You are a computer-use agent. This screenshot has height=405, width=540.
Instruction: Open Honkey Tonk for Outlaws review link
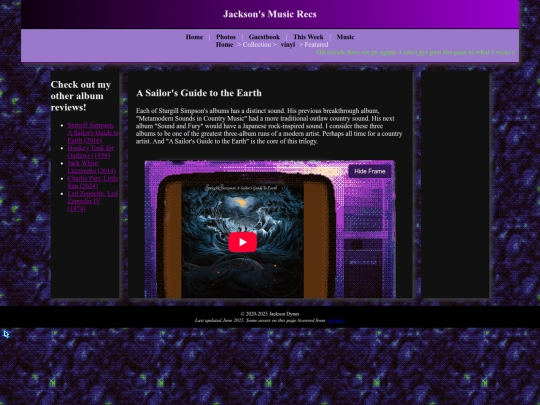click(91, 152)
